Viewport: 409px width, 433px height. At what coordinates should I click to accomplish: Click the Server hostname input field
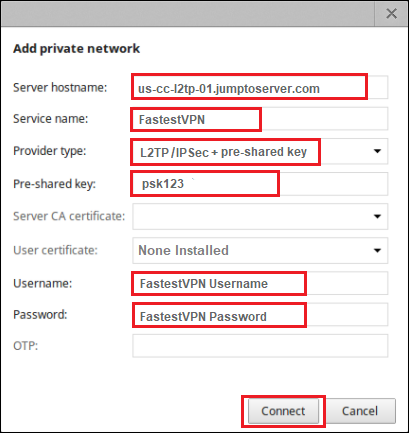pyautogui.click(x=260, y=87)
